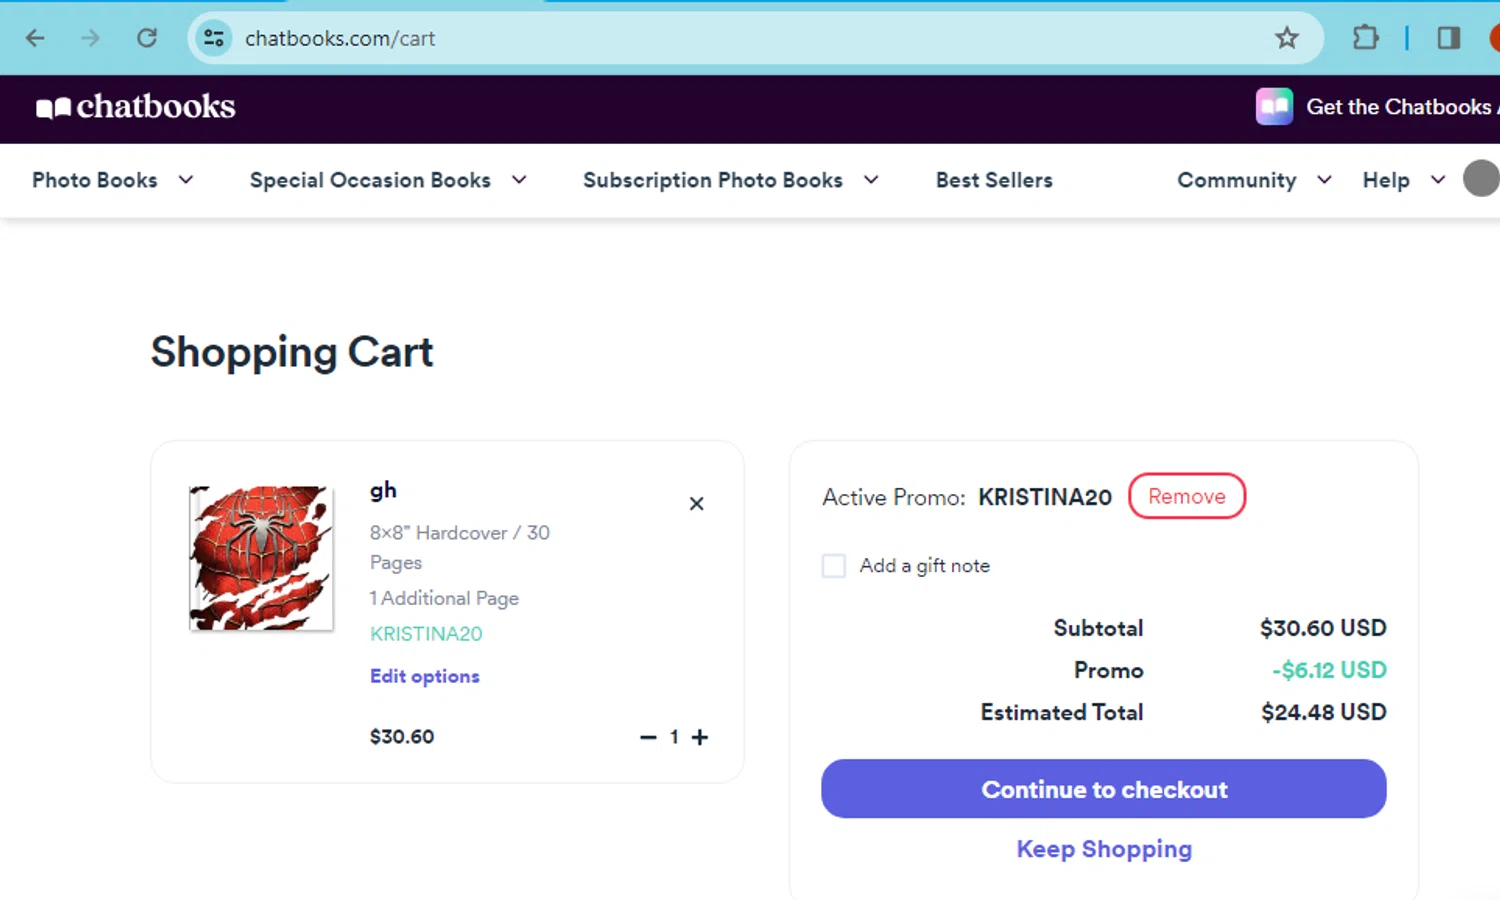Open the gray user account avatar
The width and height of the screenshot is (1500, 900).
coord(1483,179)
